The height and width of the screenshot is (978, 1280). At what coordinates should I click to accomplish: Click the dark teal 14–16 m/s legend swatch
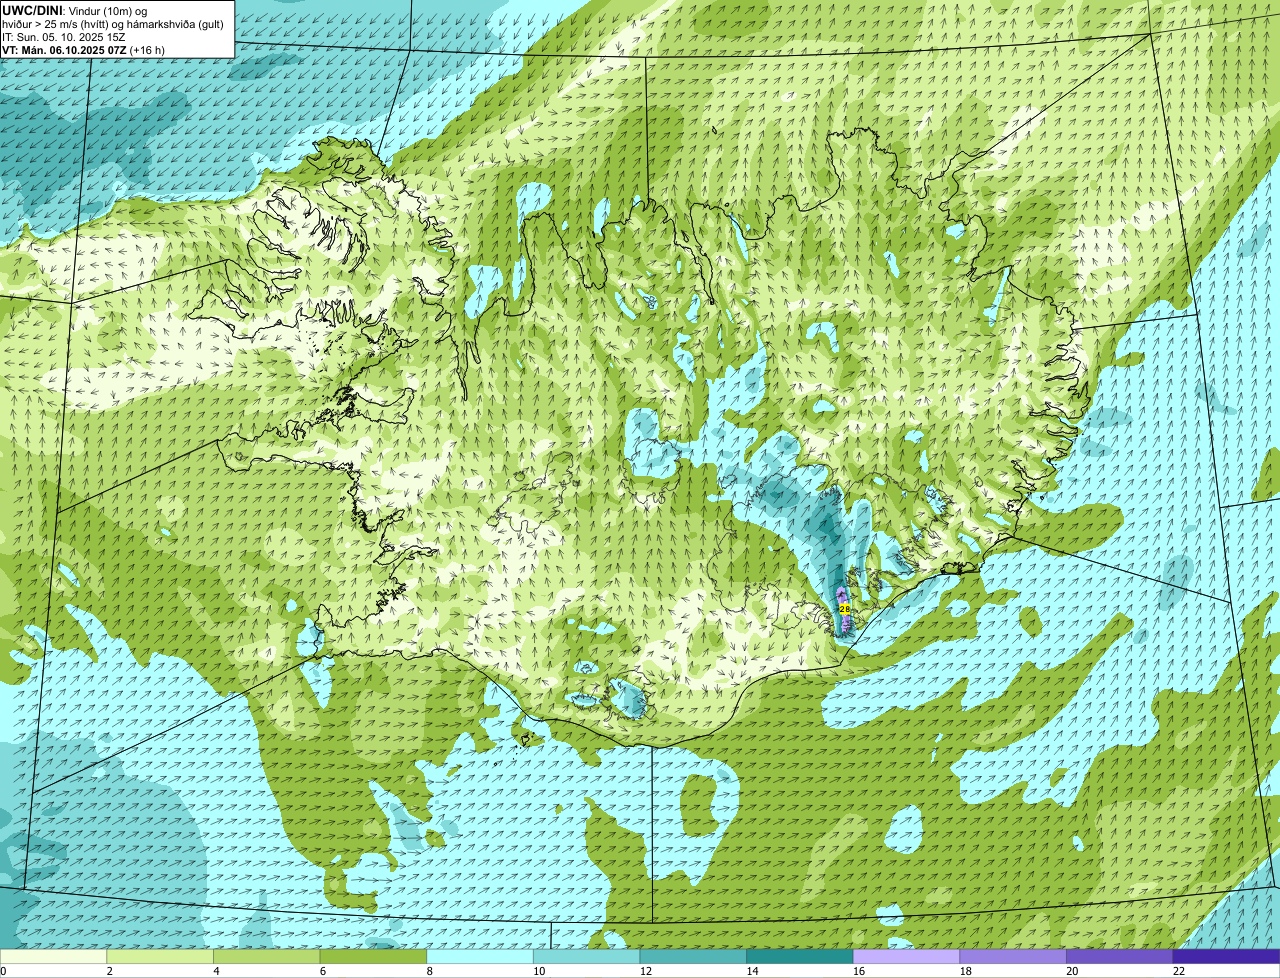[x=800, y=957]
